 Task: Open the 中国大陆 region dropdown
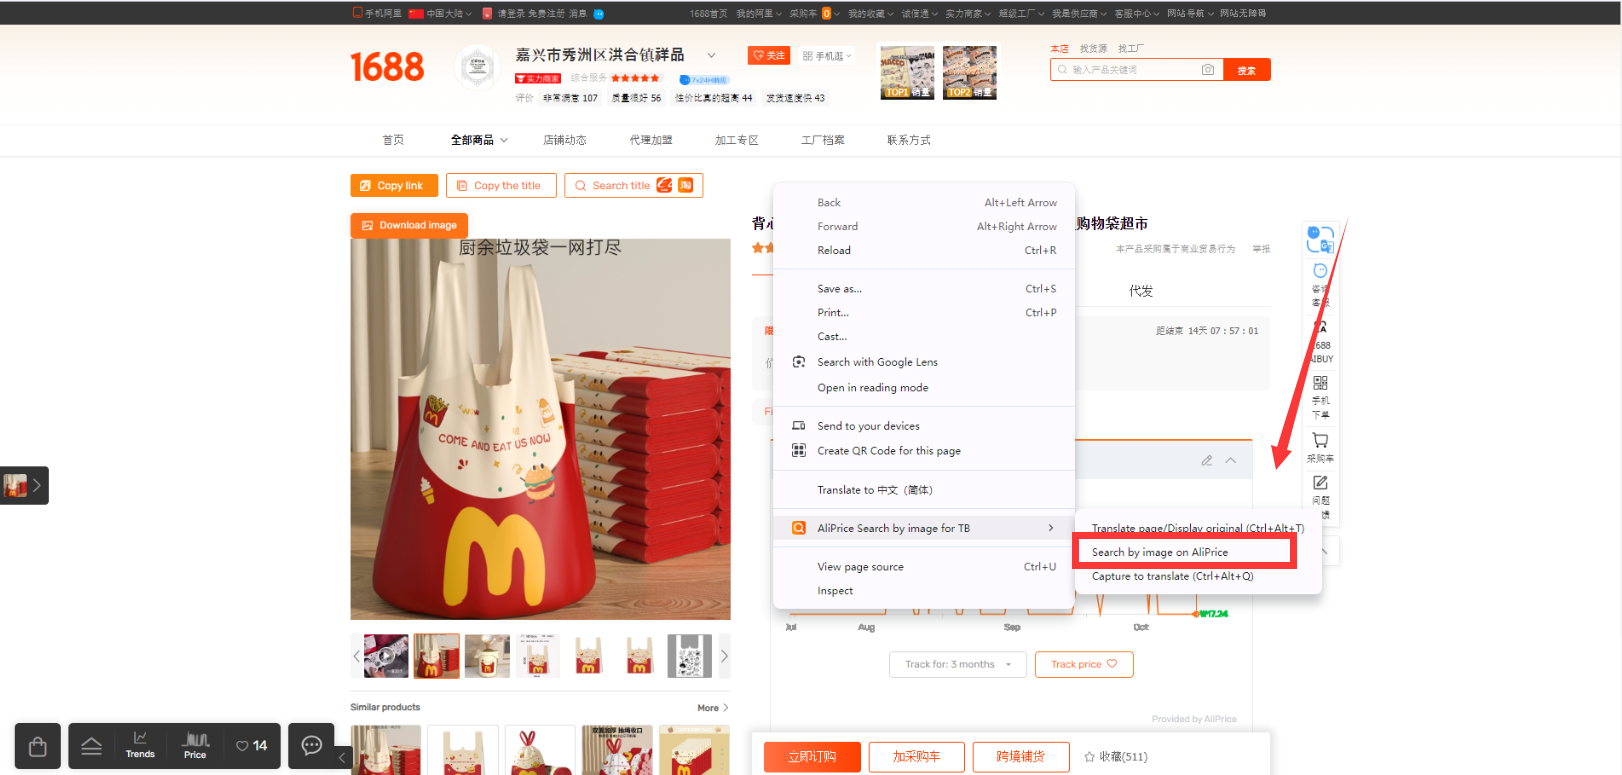coord(440,14)
